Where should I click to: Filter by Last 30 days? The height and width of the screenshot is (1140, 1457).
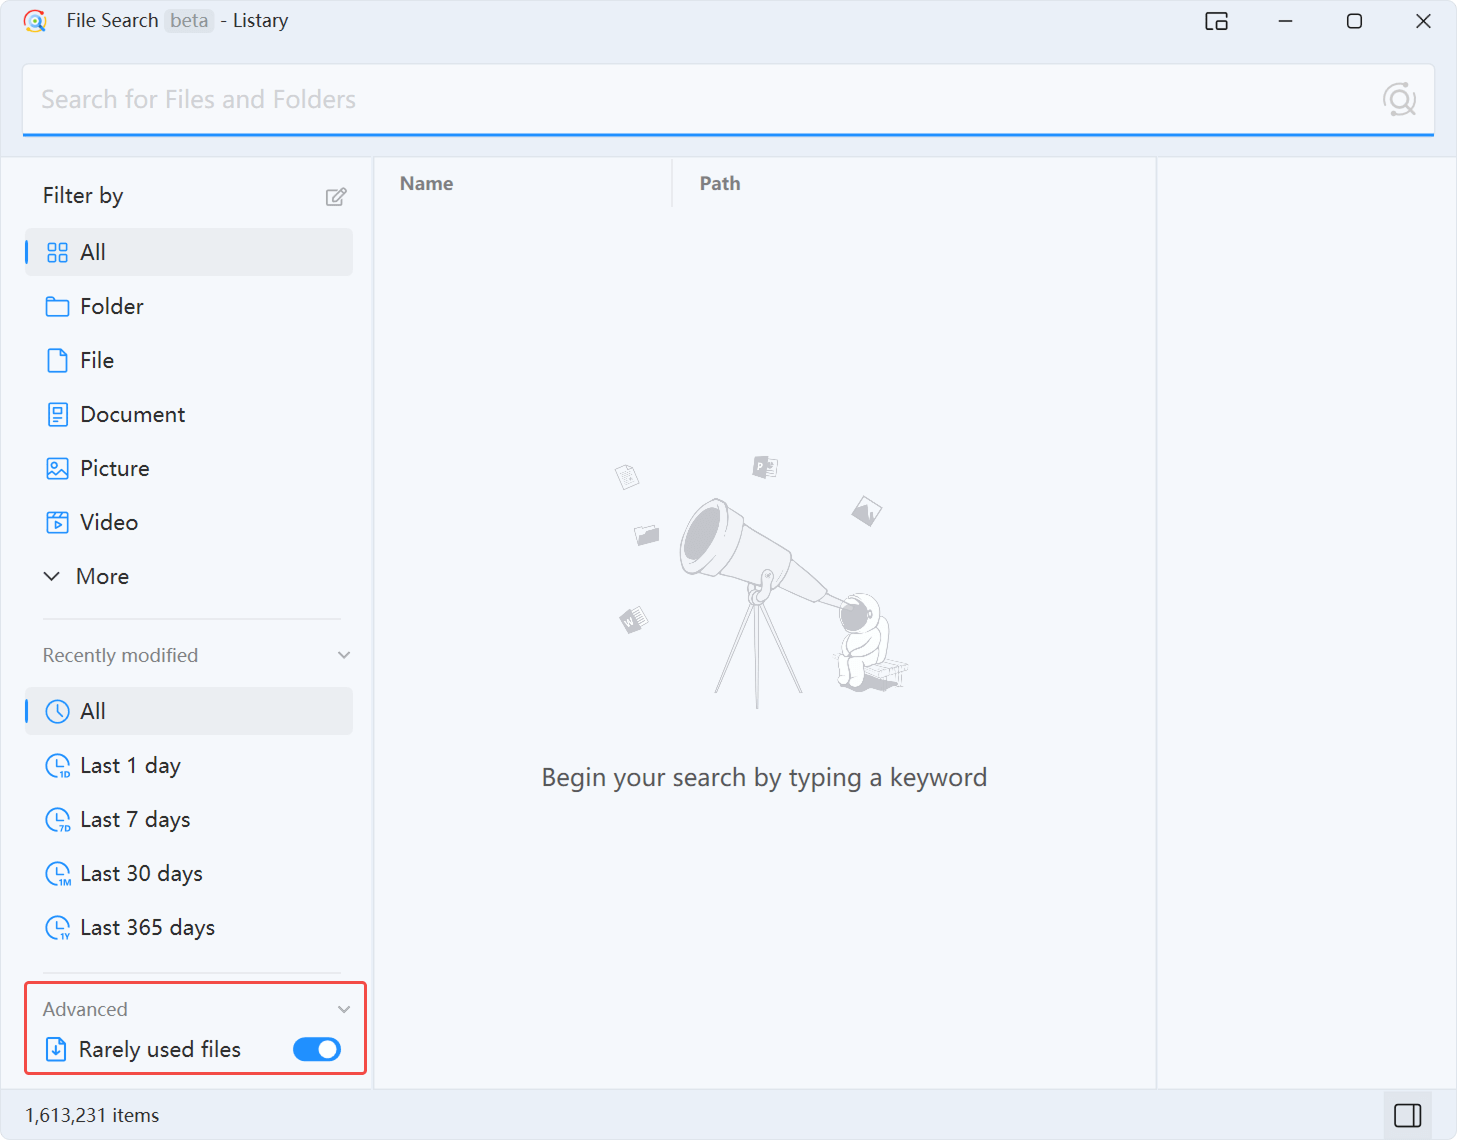189,873
